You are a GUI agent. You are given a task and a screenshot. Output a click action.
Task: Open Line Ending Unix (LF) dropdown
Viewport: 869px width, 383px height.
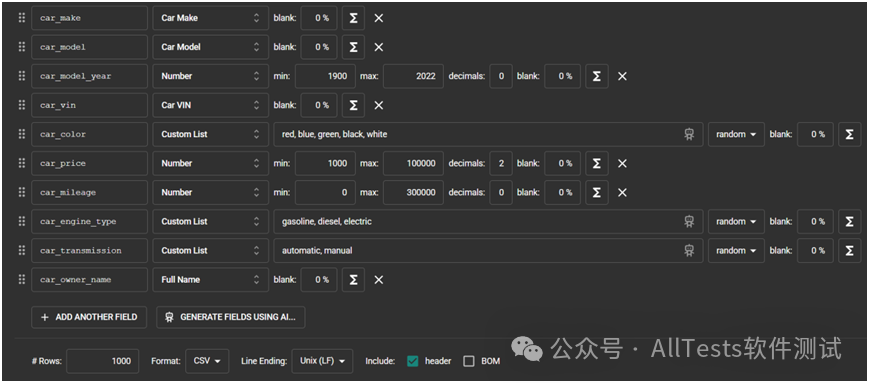click(323, 361)
